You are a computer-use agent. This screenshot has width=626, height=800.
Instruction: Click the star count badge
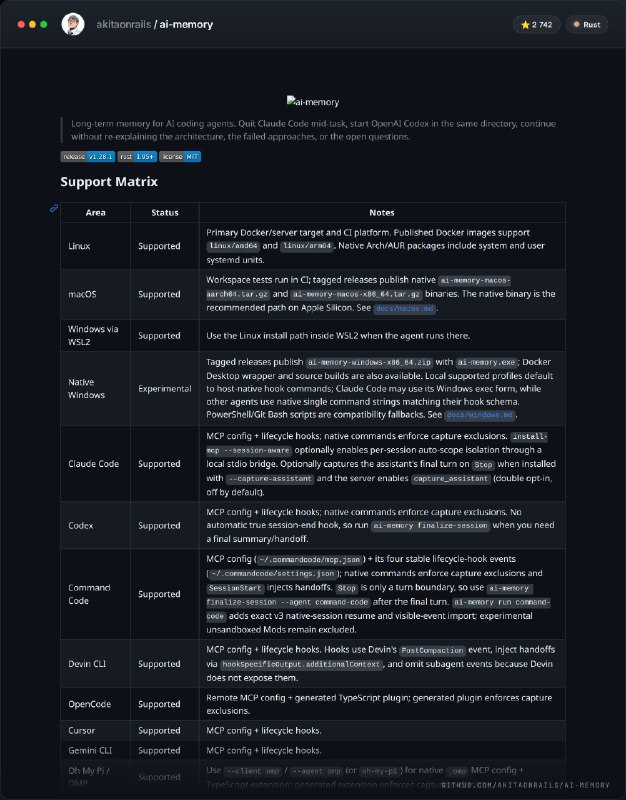537,24
